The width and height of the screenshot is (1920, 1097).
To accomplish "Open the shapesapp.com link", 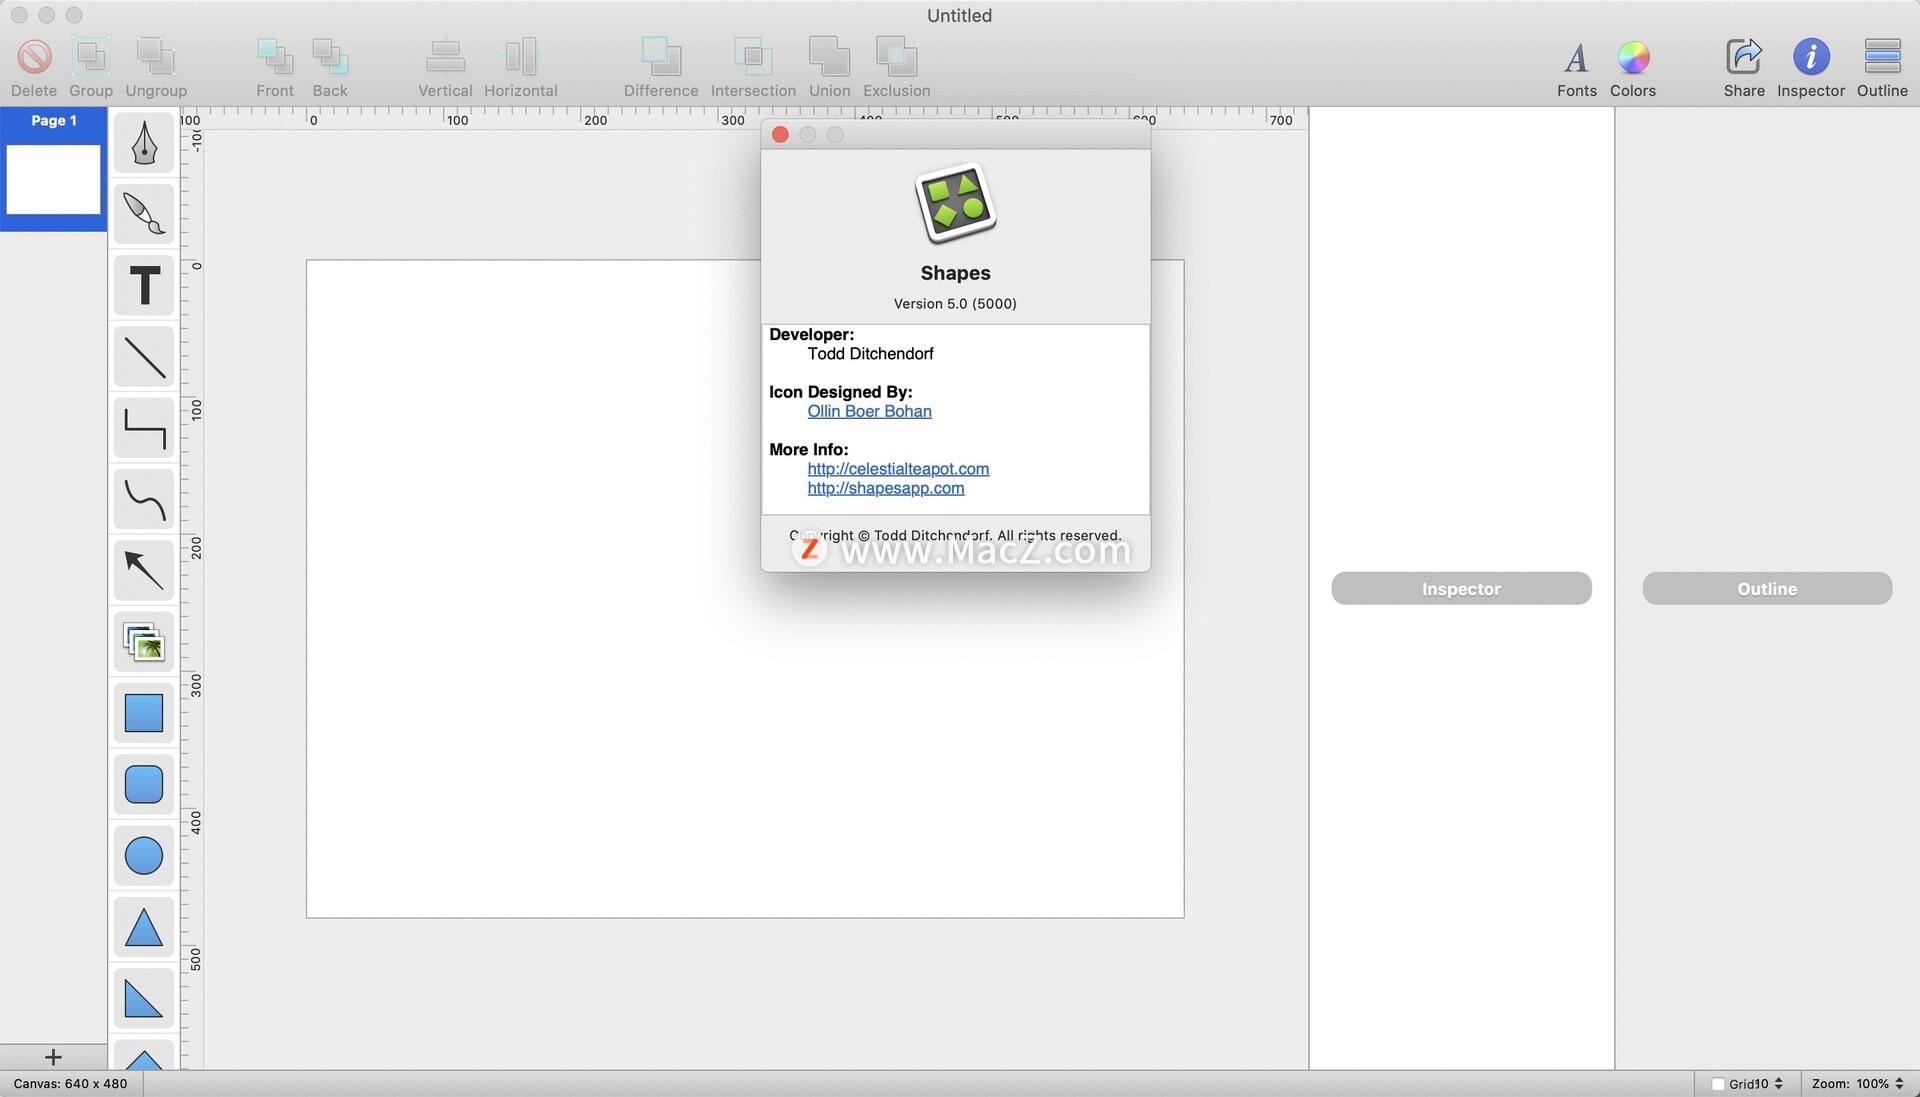I will coord(886,488).
